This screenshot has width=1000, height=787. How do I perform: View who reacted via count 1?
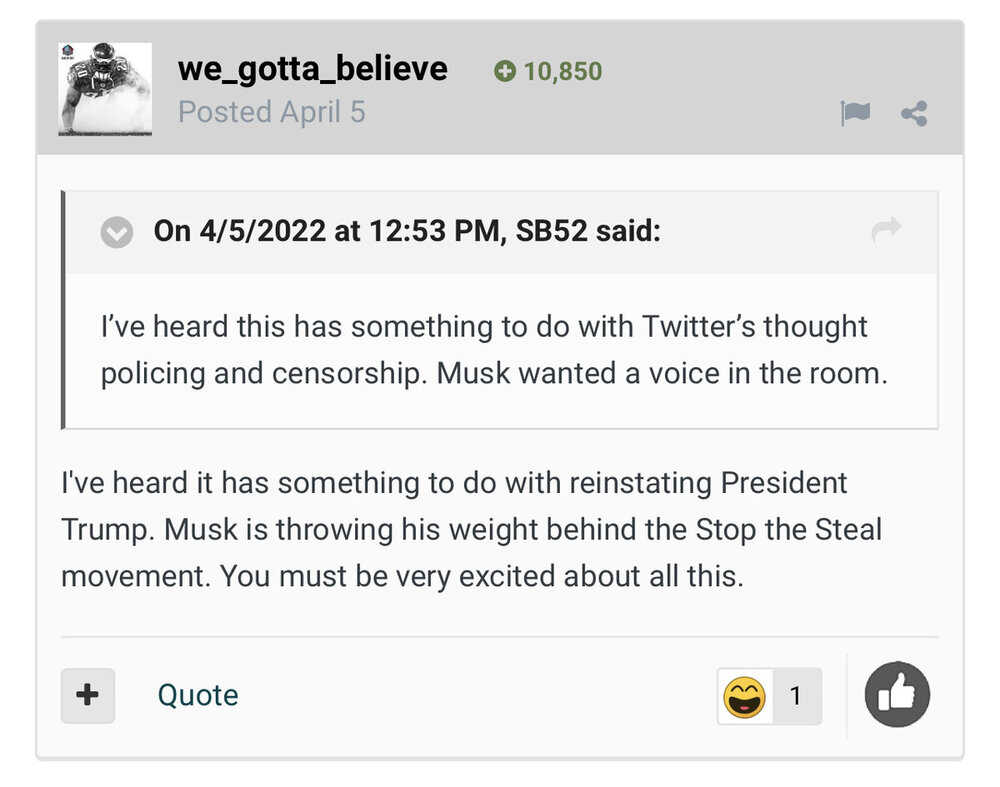(796, 696)
